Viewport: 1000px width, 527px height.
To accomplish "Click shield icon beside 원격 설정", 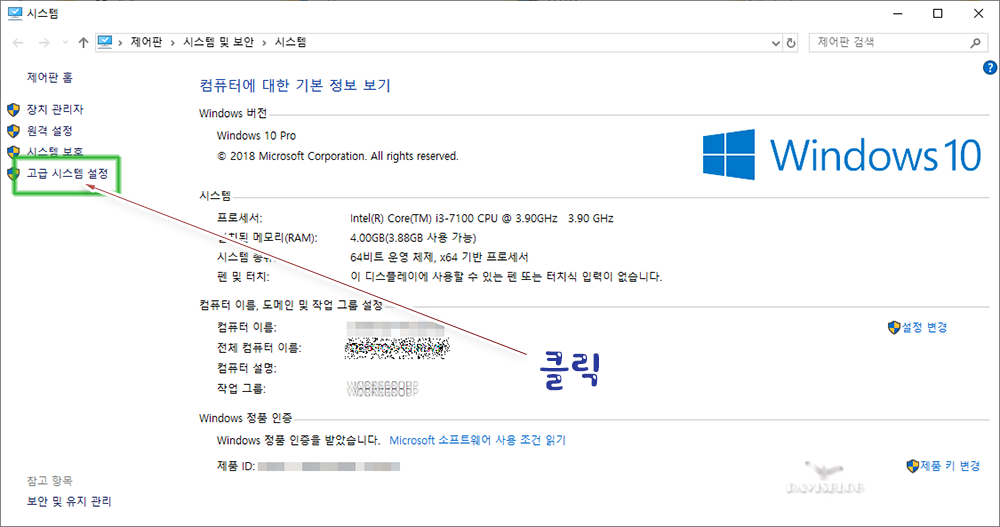I will pos(13,131).
